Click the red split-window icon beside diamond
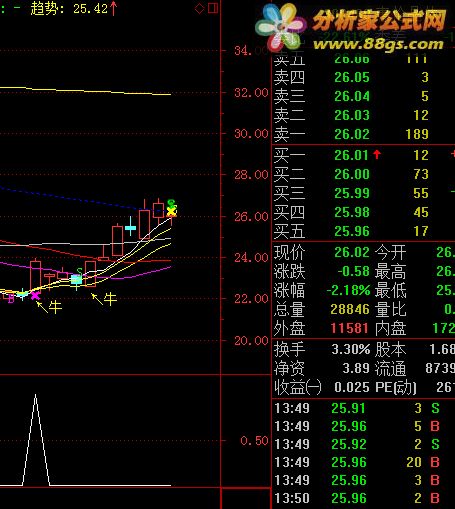Image resolution: width=455 pixels, height=509 pixels. pos(213,8)
